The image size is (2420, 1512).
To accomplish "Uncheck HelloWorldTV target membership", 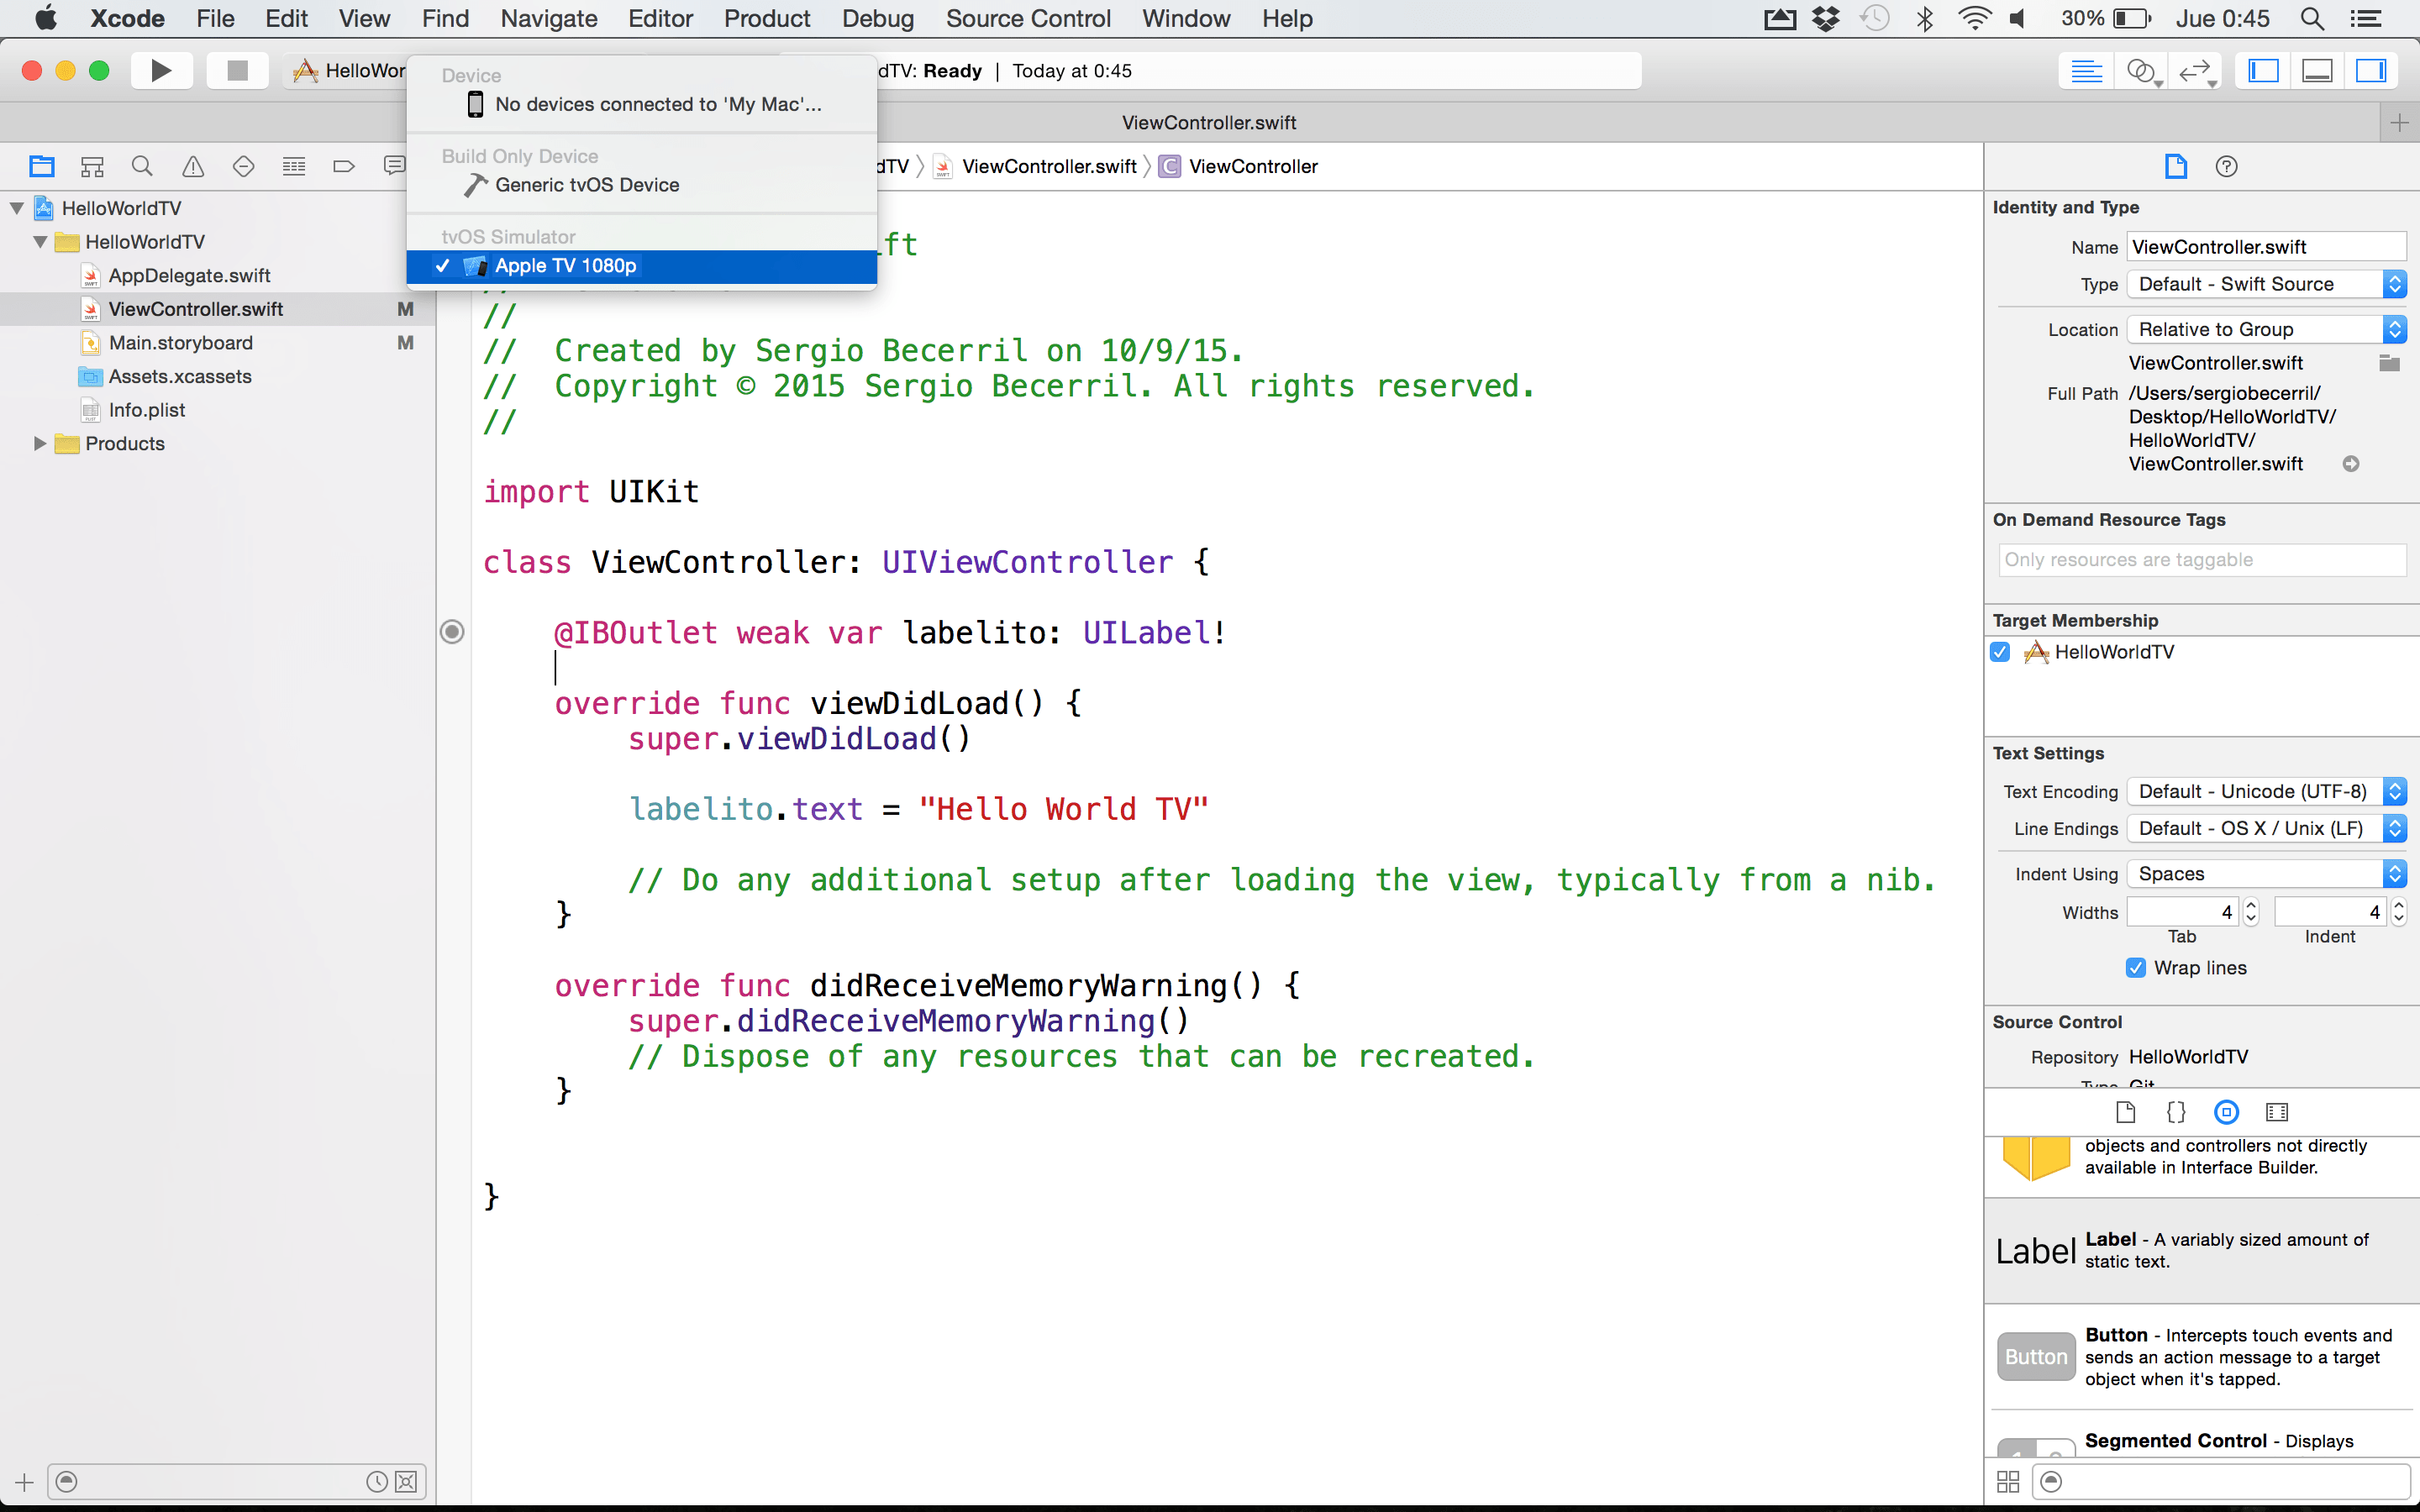I will pyautogui.click(x=2000, y=652).
